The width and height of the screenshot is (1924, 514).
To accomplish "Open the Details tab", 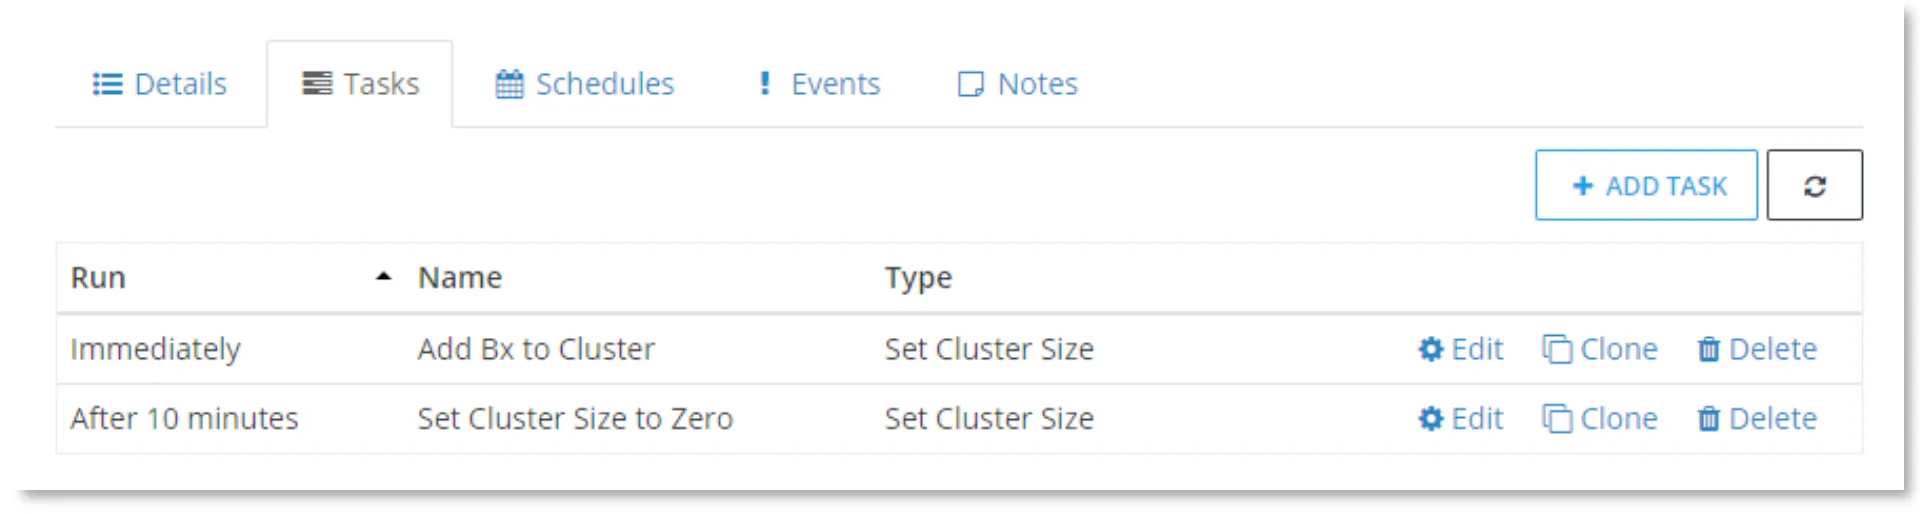I will point(160,84).
